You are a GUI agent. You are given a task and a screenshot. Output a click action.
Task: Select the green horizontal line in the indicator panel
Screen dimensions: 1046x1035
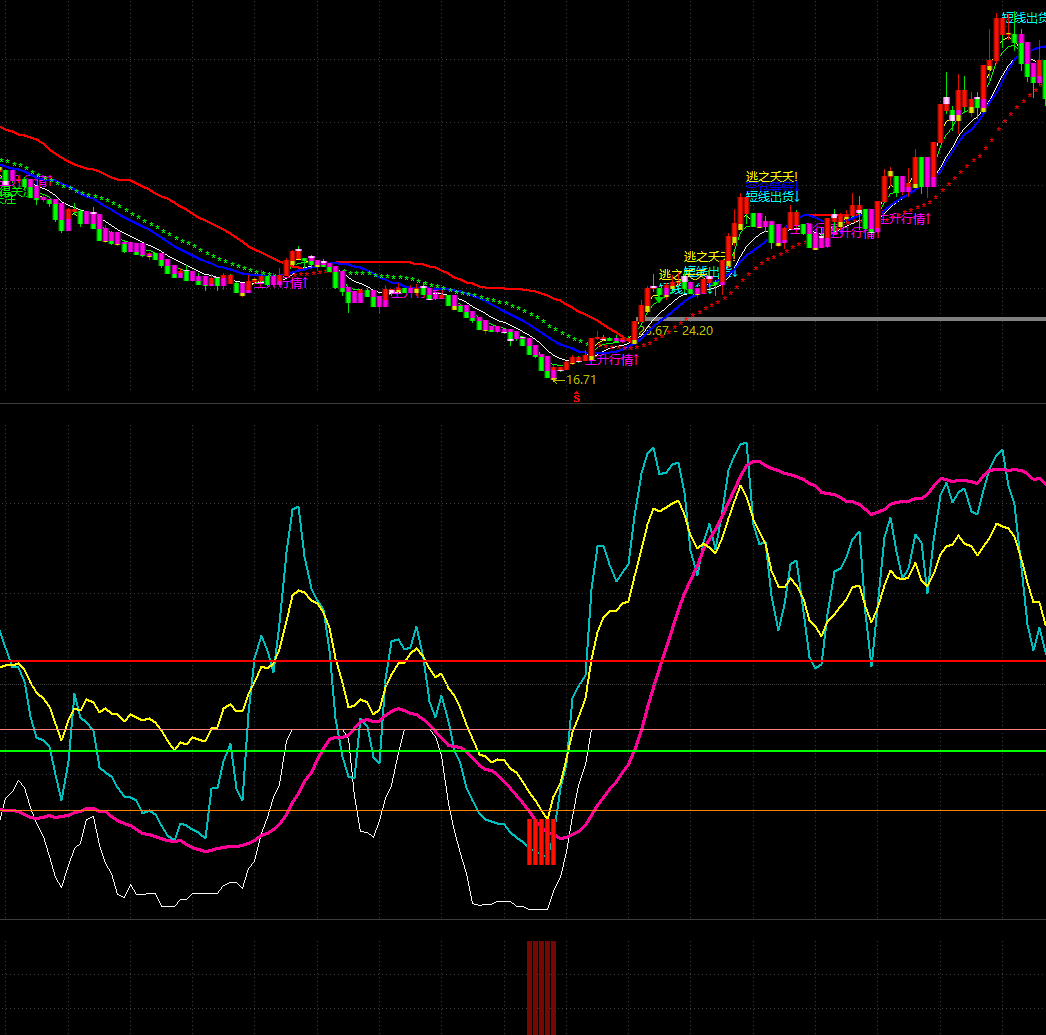(x=523, y=751)
